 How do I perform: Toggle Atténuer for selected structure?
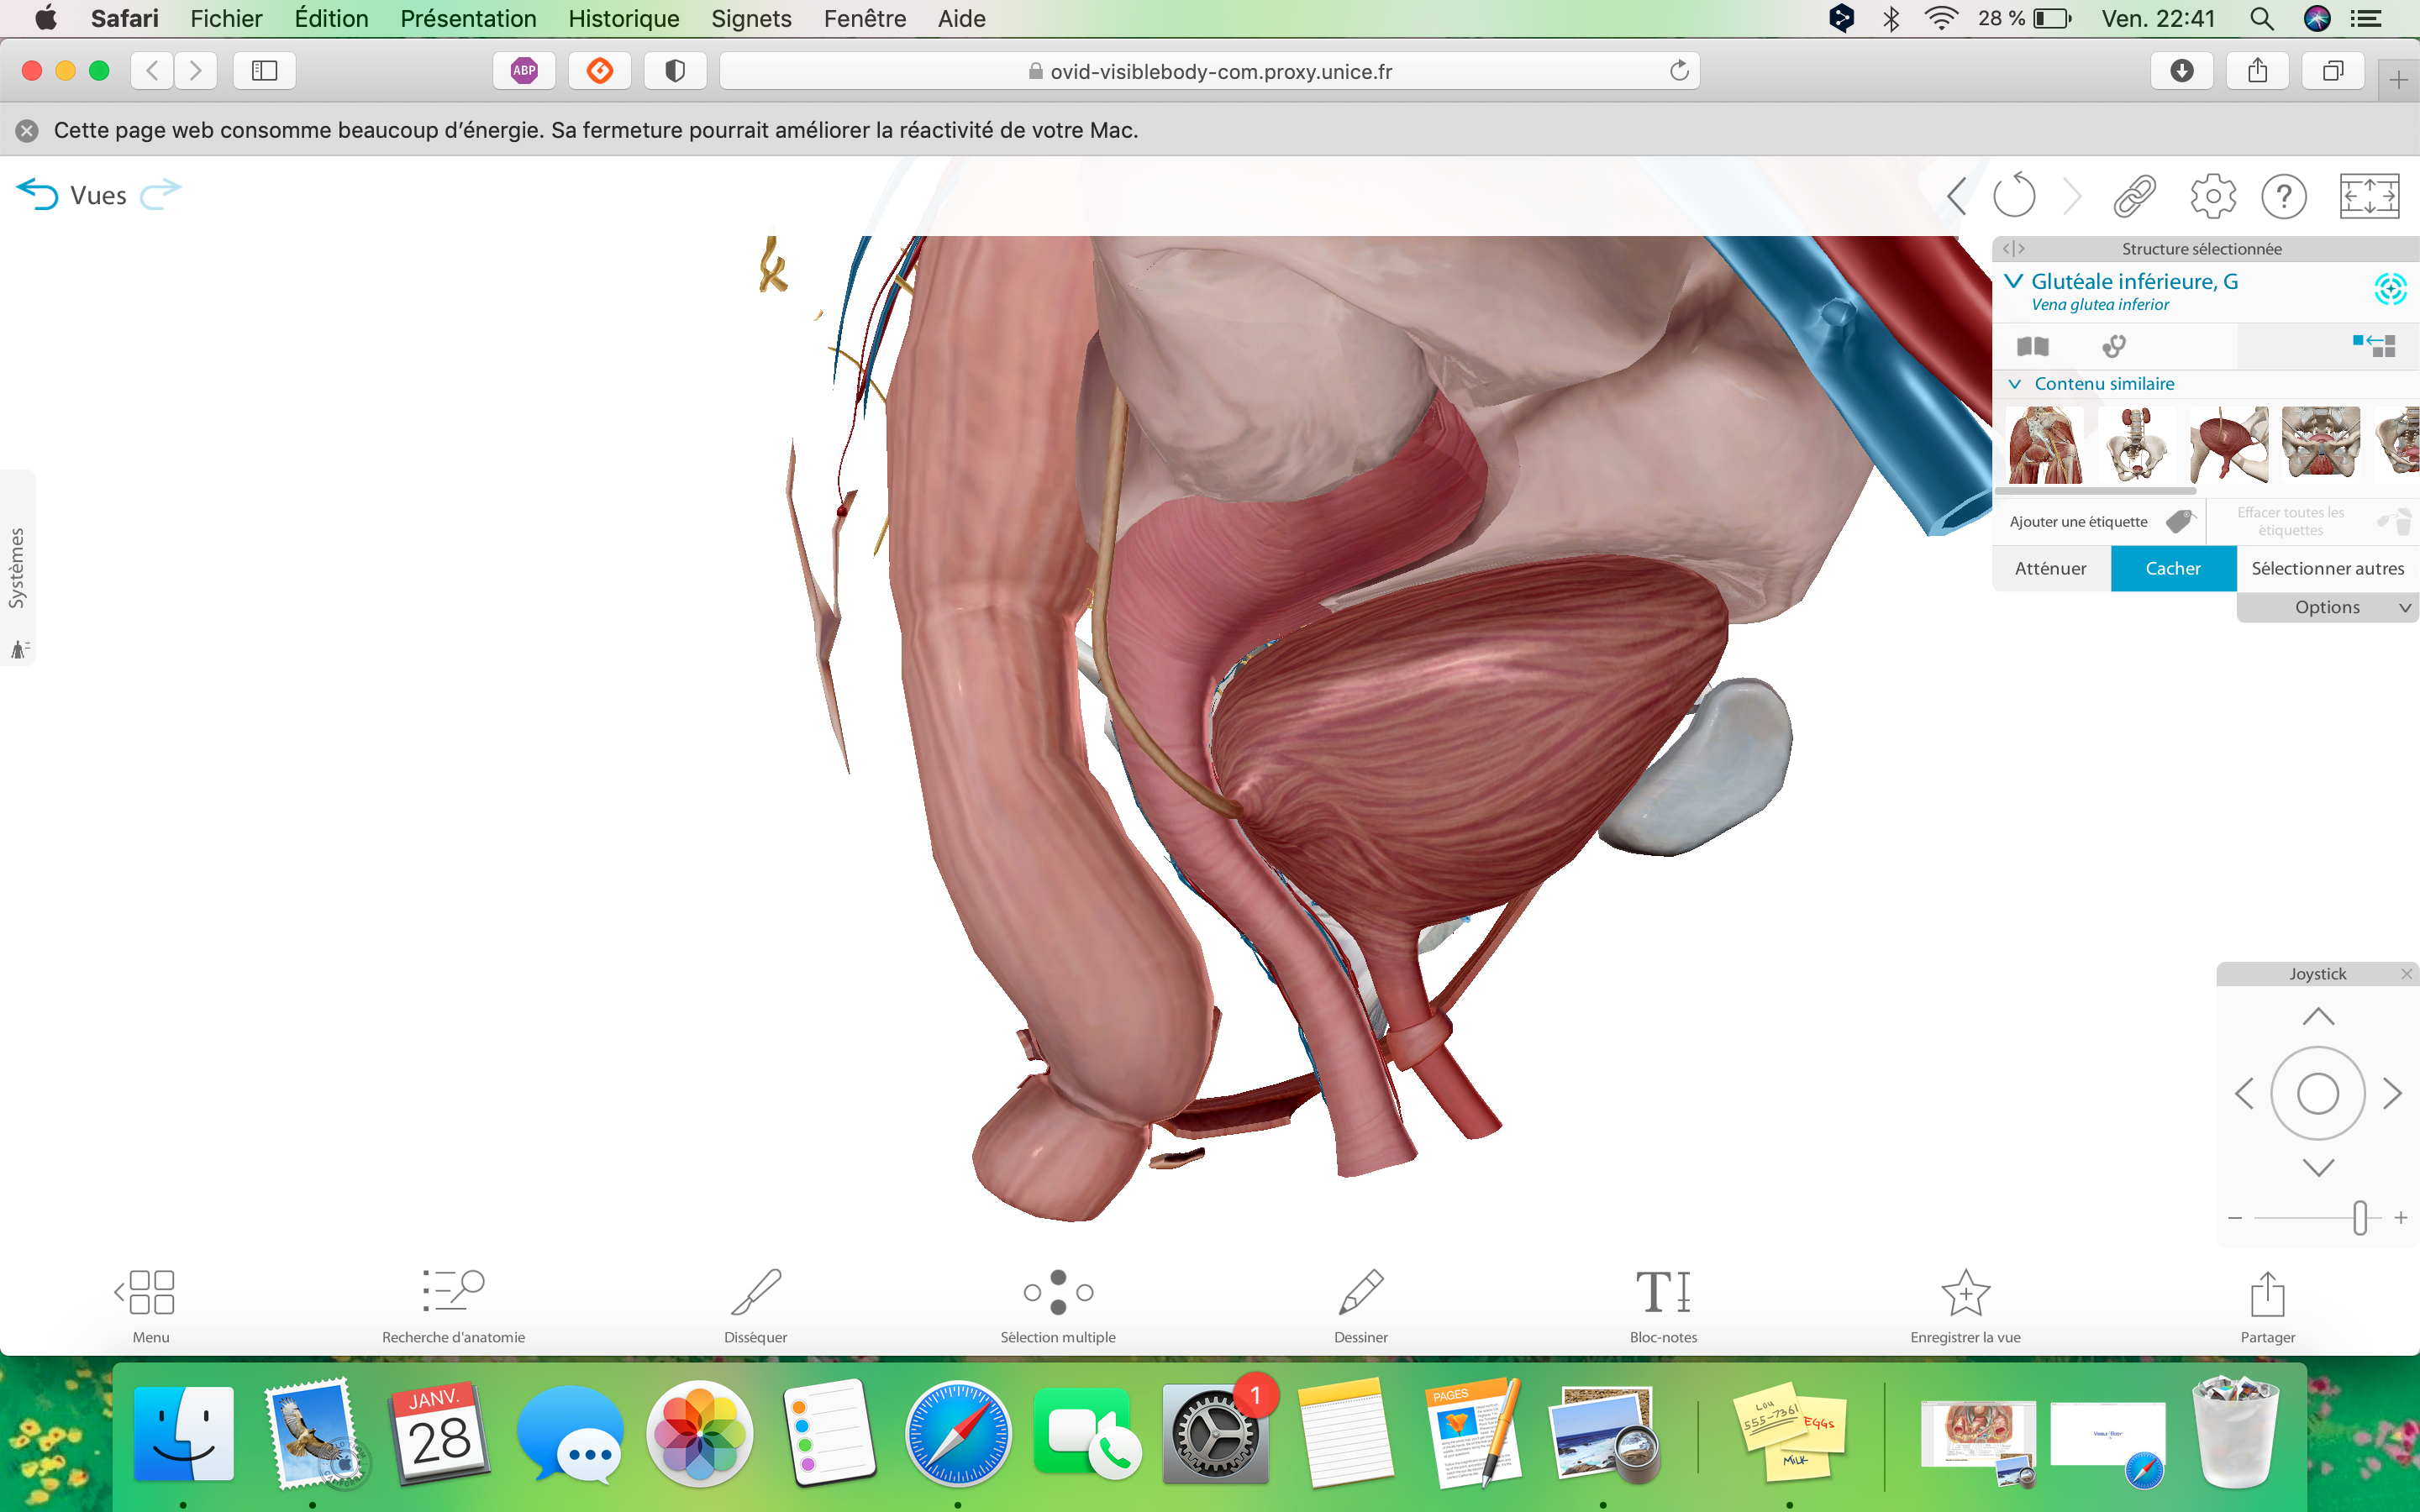[x=2050, y=568]
